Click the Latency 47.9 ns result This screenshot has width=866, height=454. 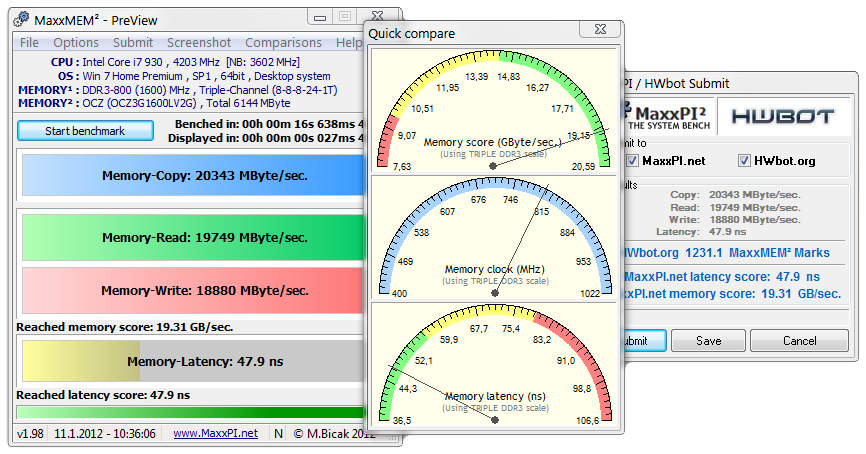tap(701, 231)
